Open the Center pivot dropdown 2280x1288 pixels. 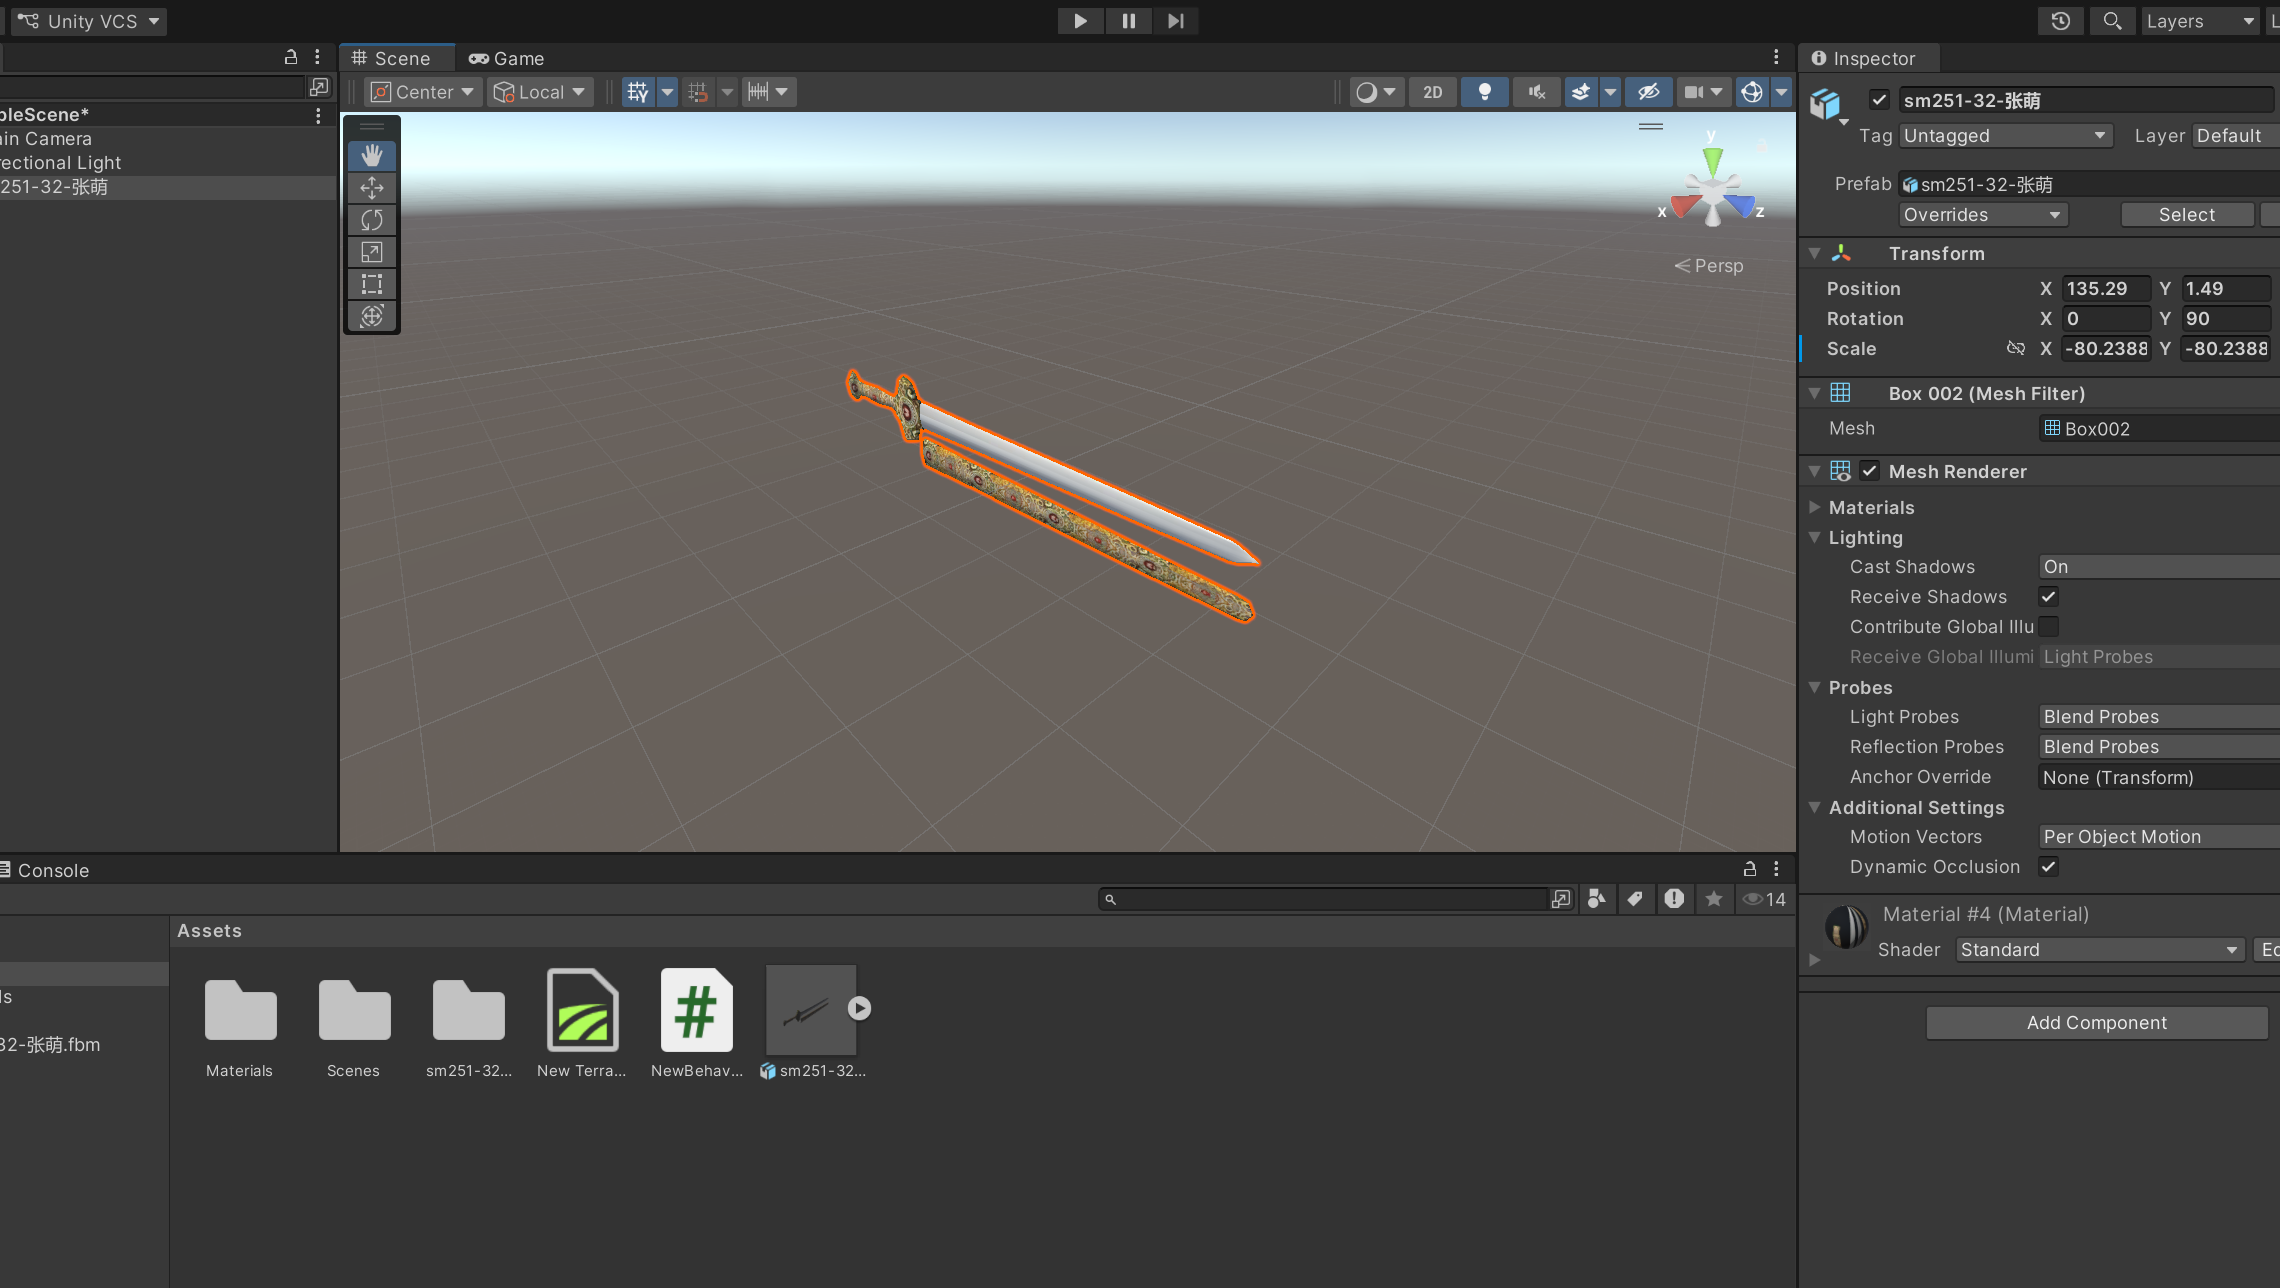423,92
